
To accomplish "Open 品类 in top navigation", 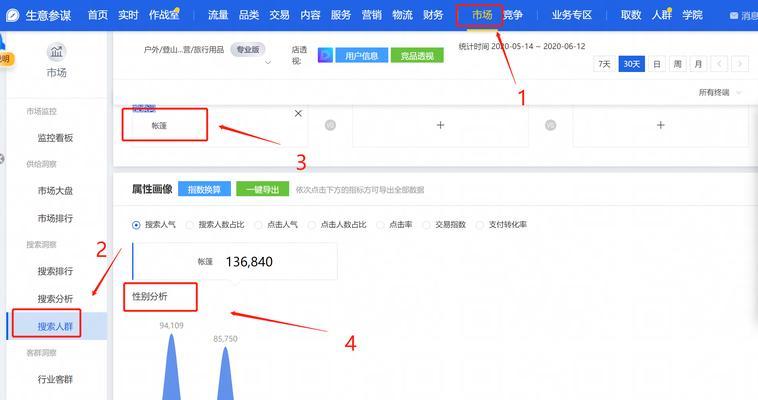I will 249,15.
